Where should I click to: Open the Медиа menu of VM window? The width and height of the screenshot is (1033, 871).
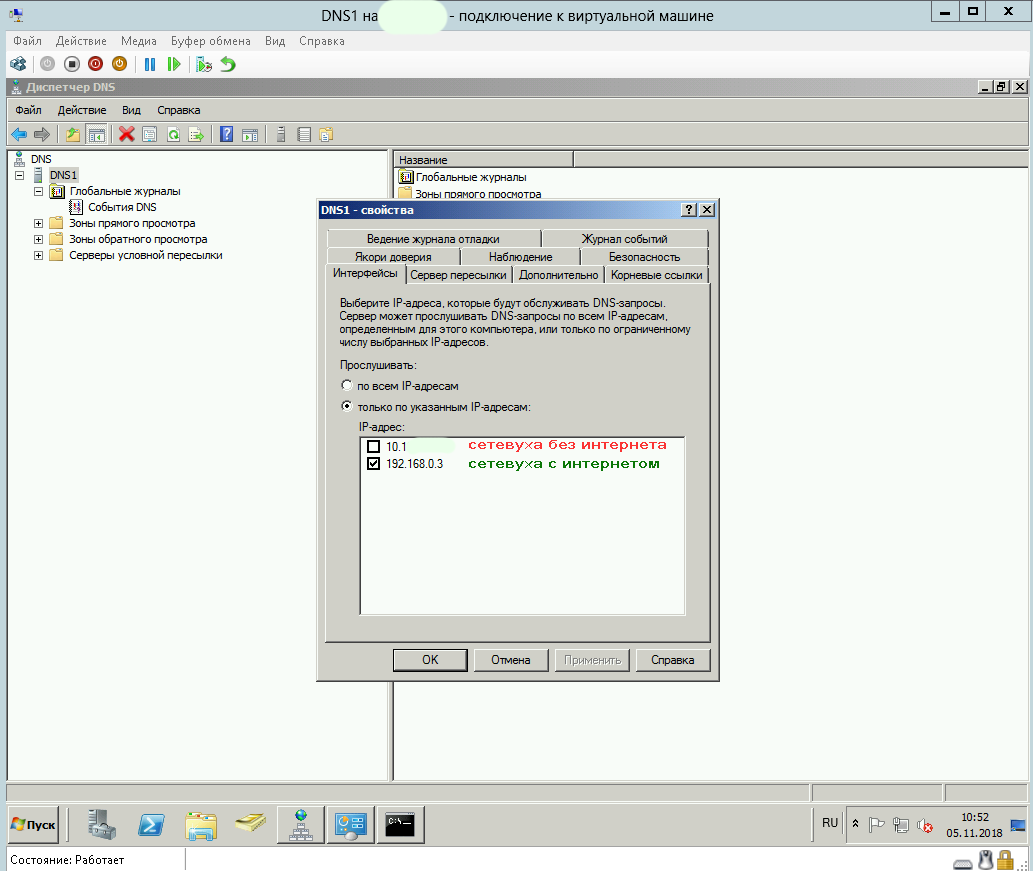[138, 41]
